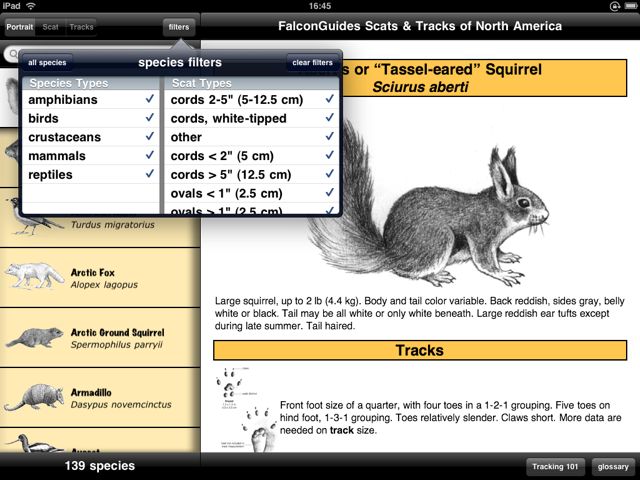The image size is (640, 480).
Task: Toggle cords < 2" (5 cm) filter
Action: pyautogui.click(x=252, y=156)
